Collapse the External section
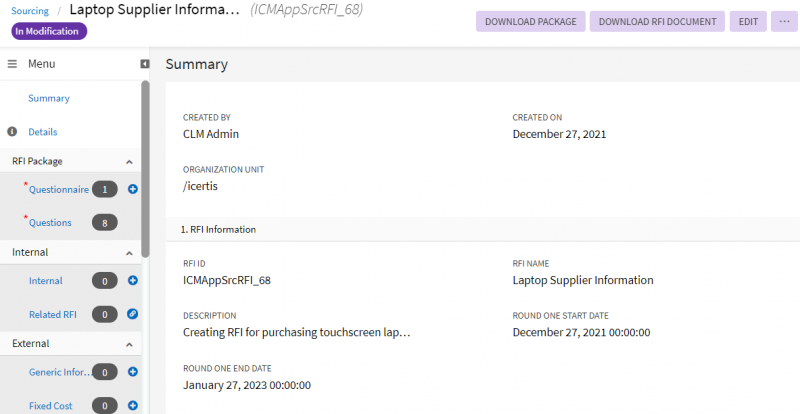The image size is (800, 414). coord(129,344)
